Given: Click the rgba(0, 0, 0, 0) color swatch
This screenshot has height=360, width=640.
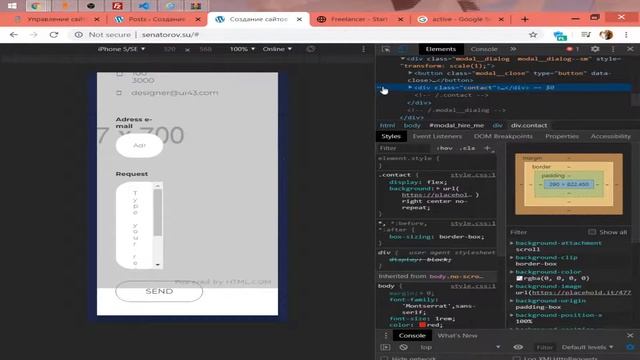Looking at the screenshot, I should [x=519, y=278].
